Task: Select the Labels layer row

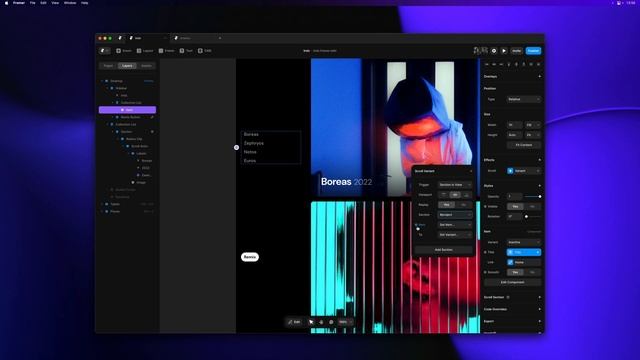Action: (141, 153)
